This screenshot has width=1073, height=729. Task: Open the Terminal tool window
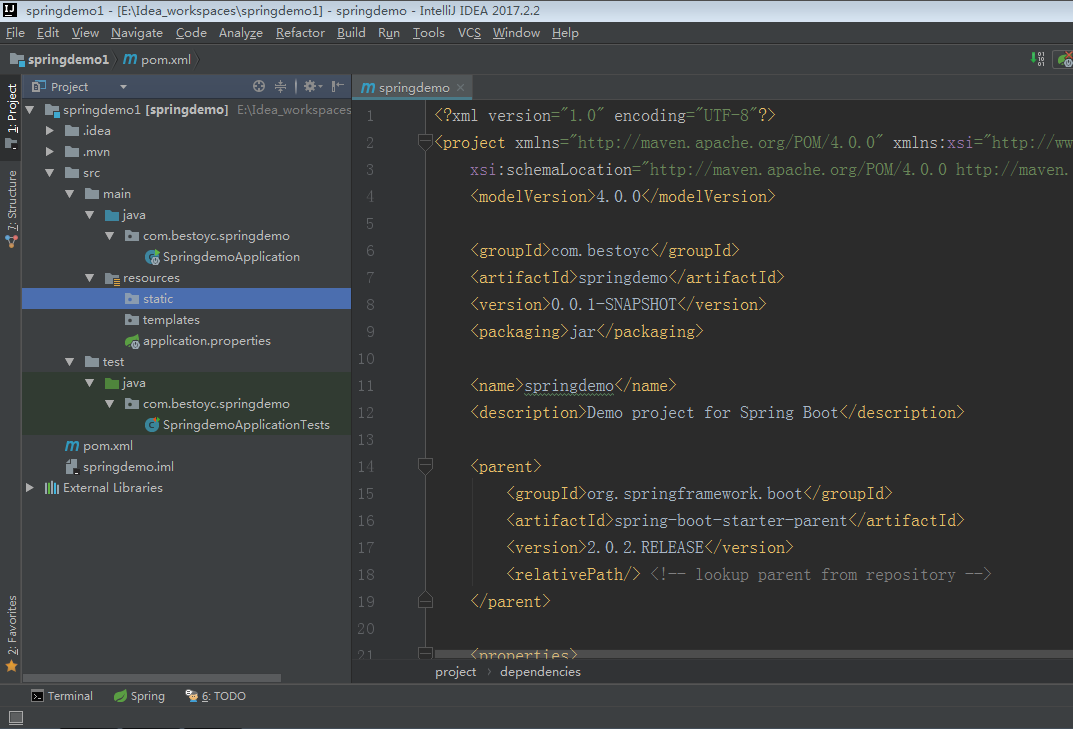[62, 696]
